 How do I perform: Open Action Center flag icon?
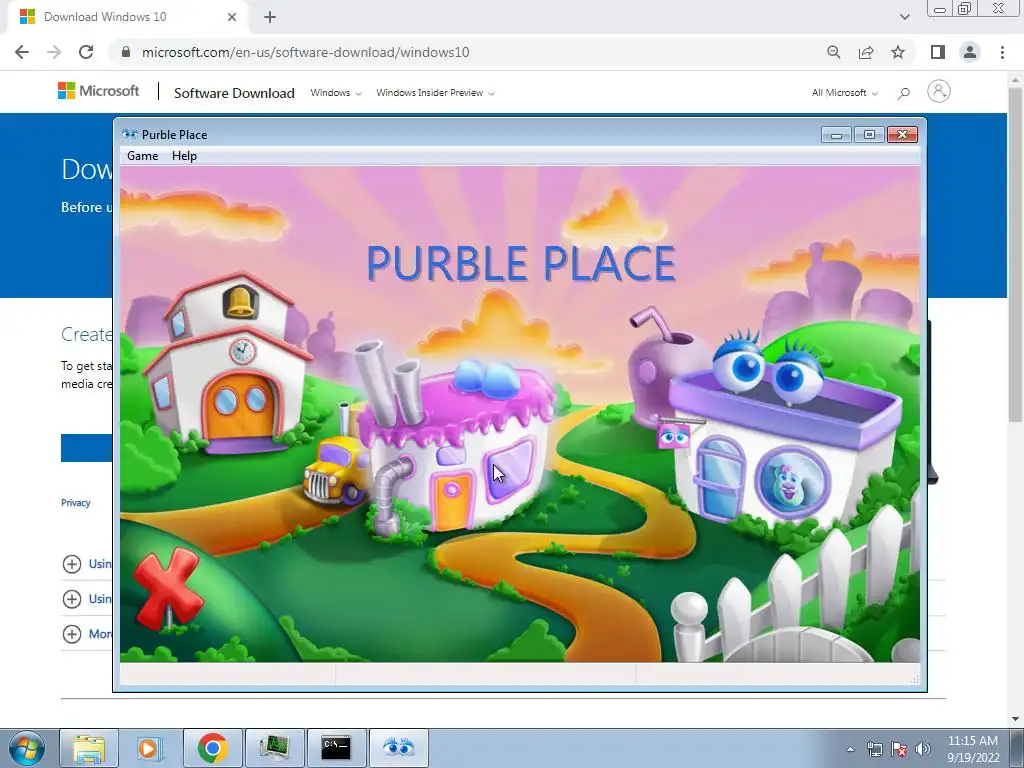point(899,749)
